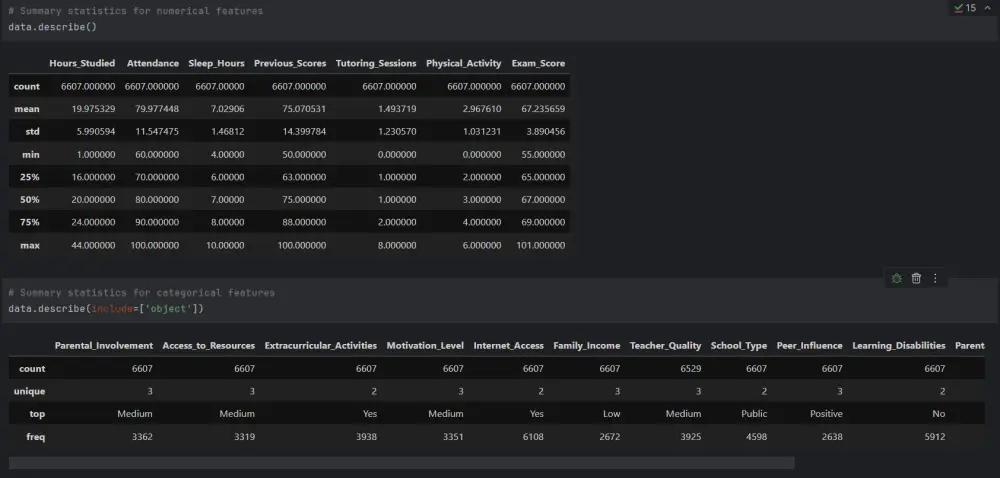Screen dimensions: 1000x478
Task: Click the School_Type column header
Action: [x=739, y=345]
